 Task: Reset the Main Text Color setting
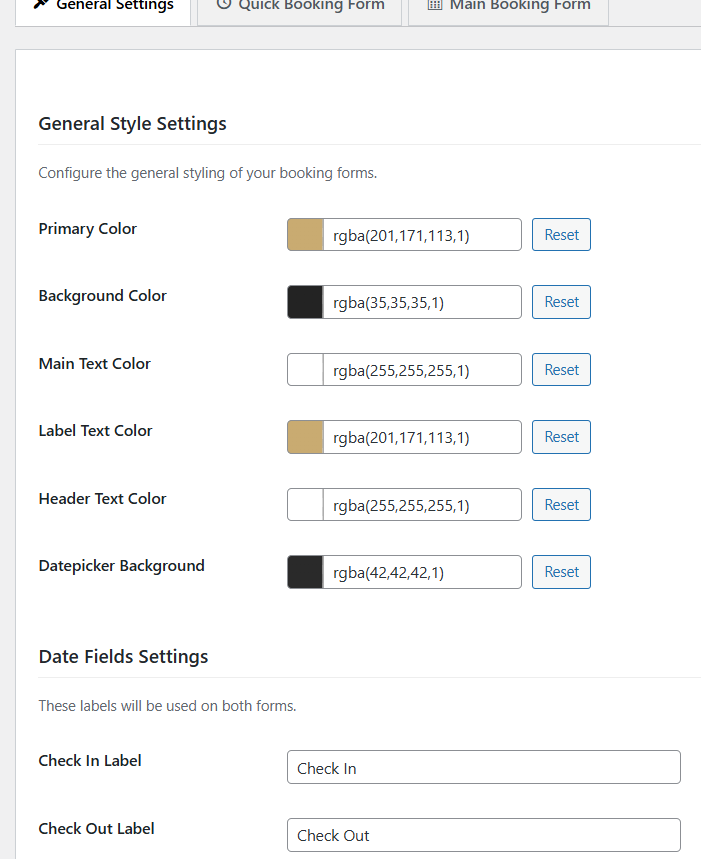pyautogui.click(x=561, y=369)
